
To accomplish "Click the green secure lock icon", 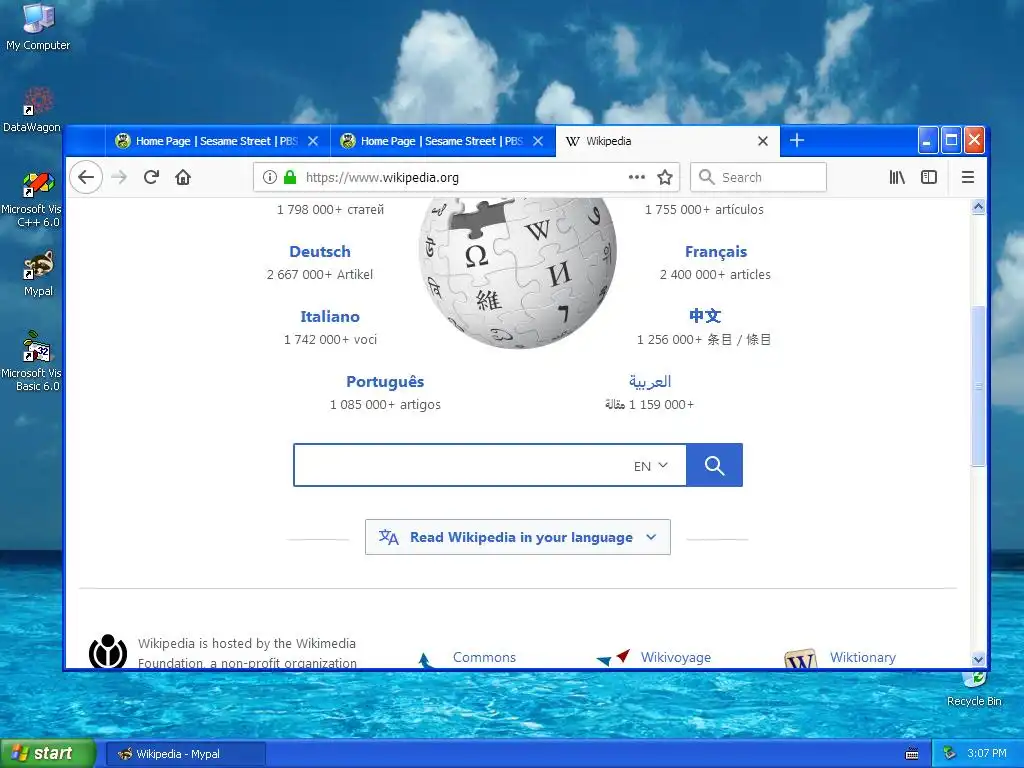I will point(290,177).
